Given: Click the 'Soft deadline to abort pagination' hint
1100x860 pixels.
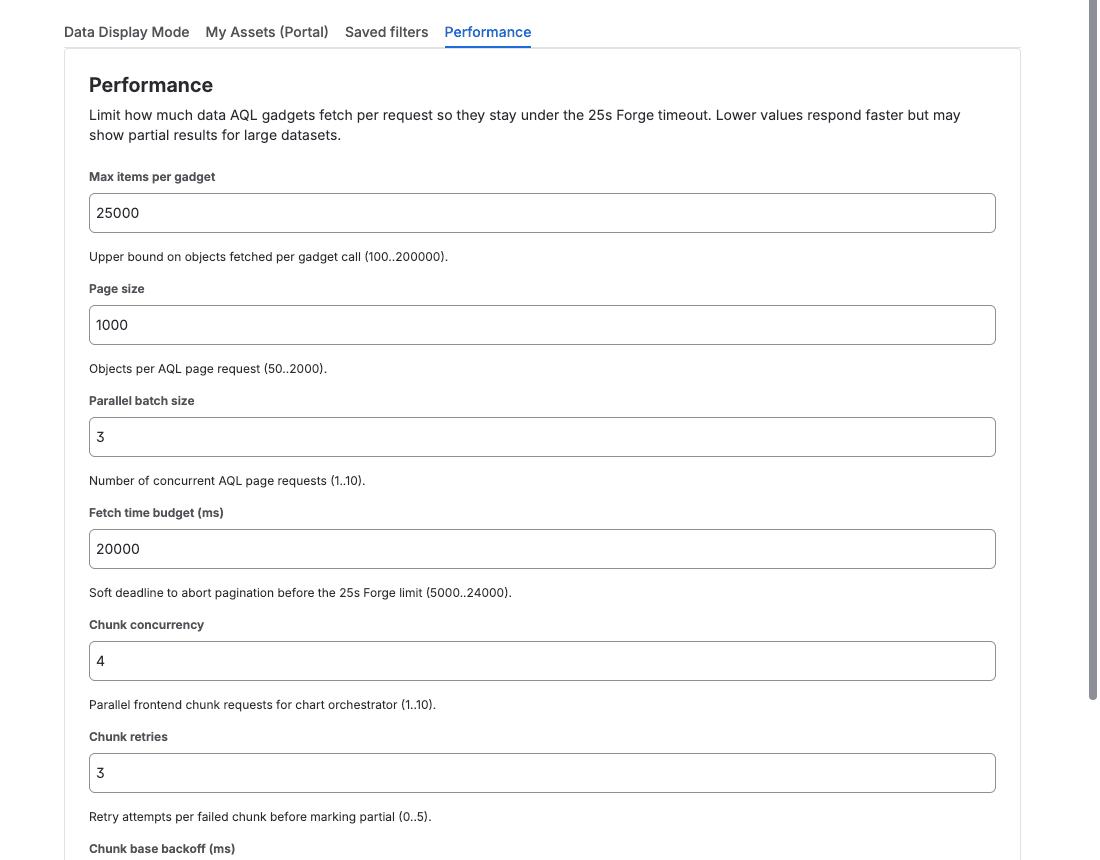Looking at the screenshot, I should click(x=300, y=593).
